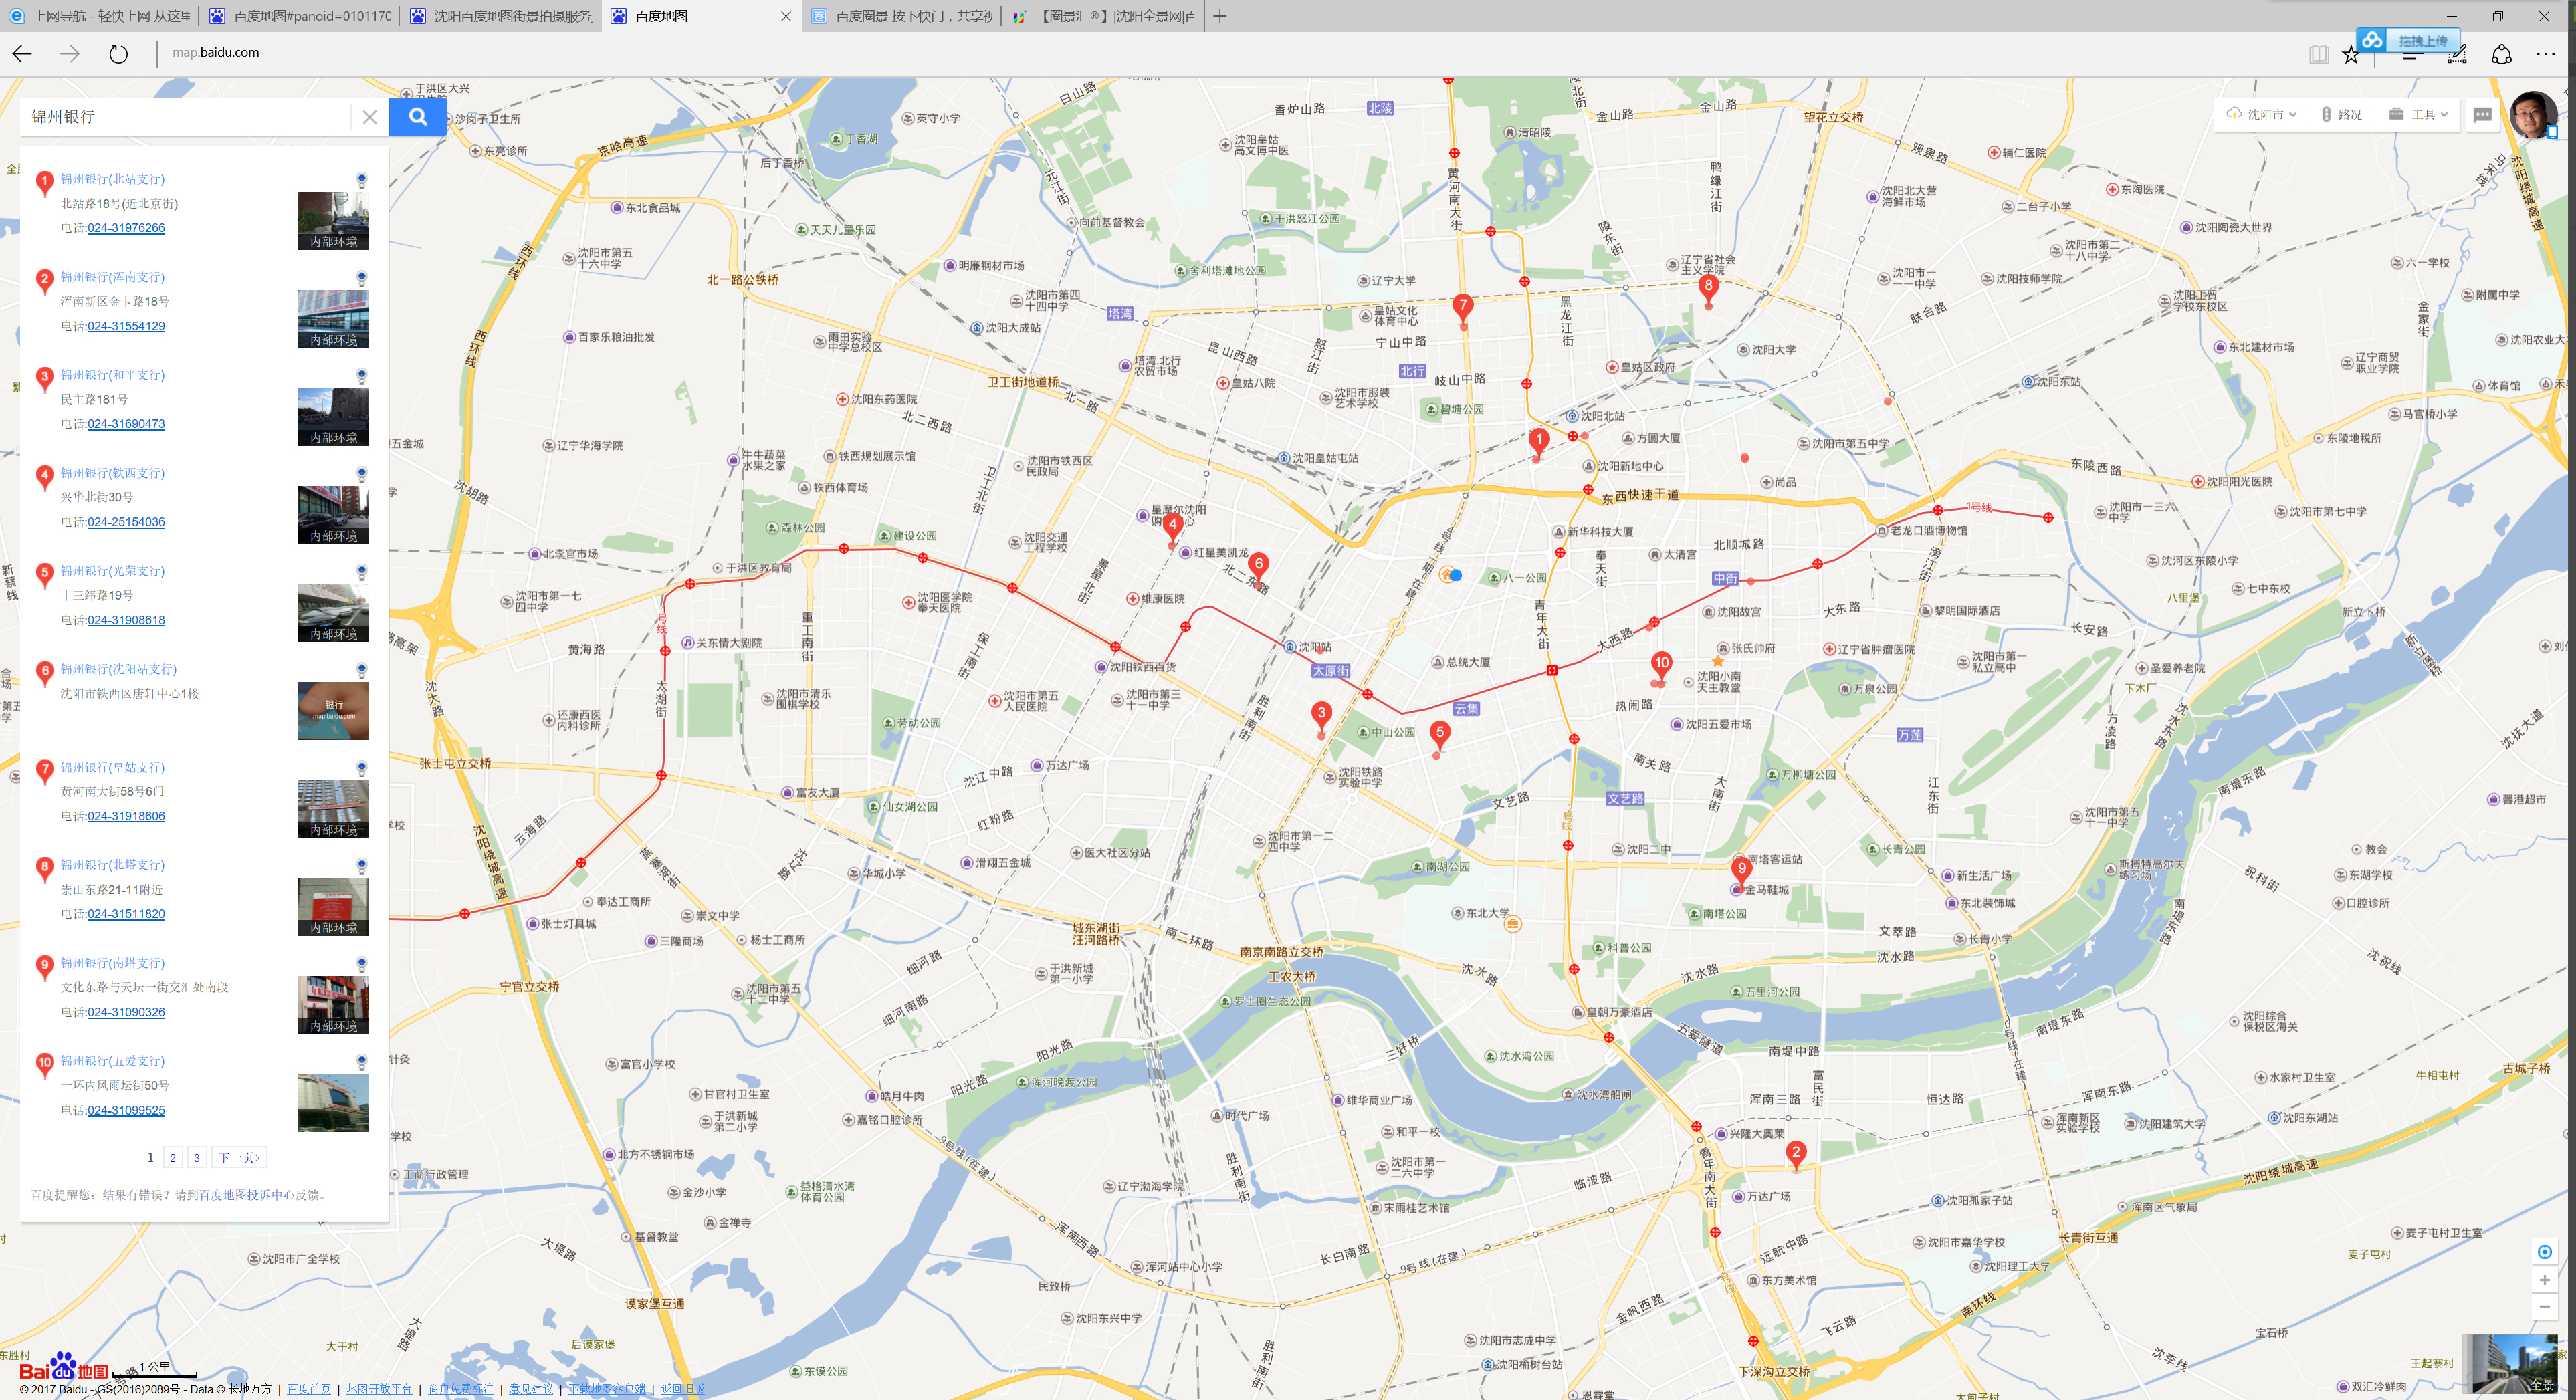Clear the search box with the X

click(x=369, y=117)
